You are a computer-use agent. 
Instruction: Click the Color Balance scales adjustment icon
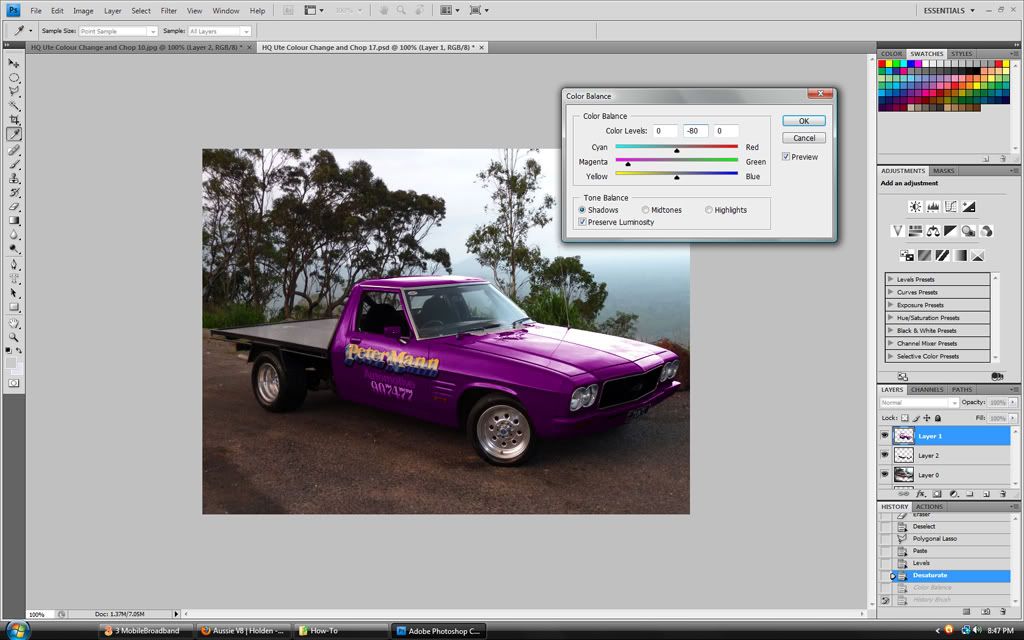point(932,231)
